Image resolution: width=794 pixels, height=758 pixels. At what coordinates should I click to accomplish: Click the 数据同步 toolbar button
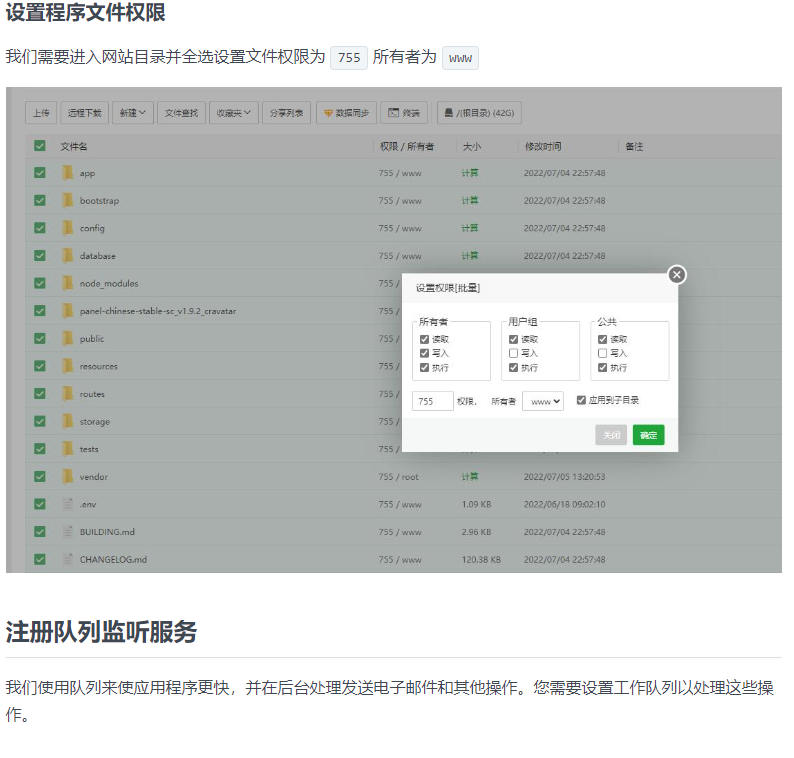346,113
